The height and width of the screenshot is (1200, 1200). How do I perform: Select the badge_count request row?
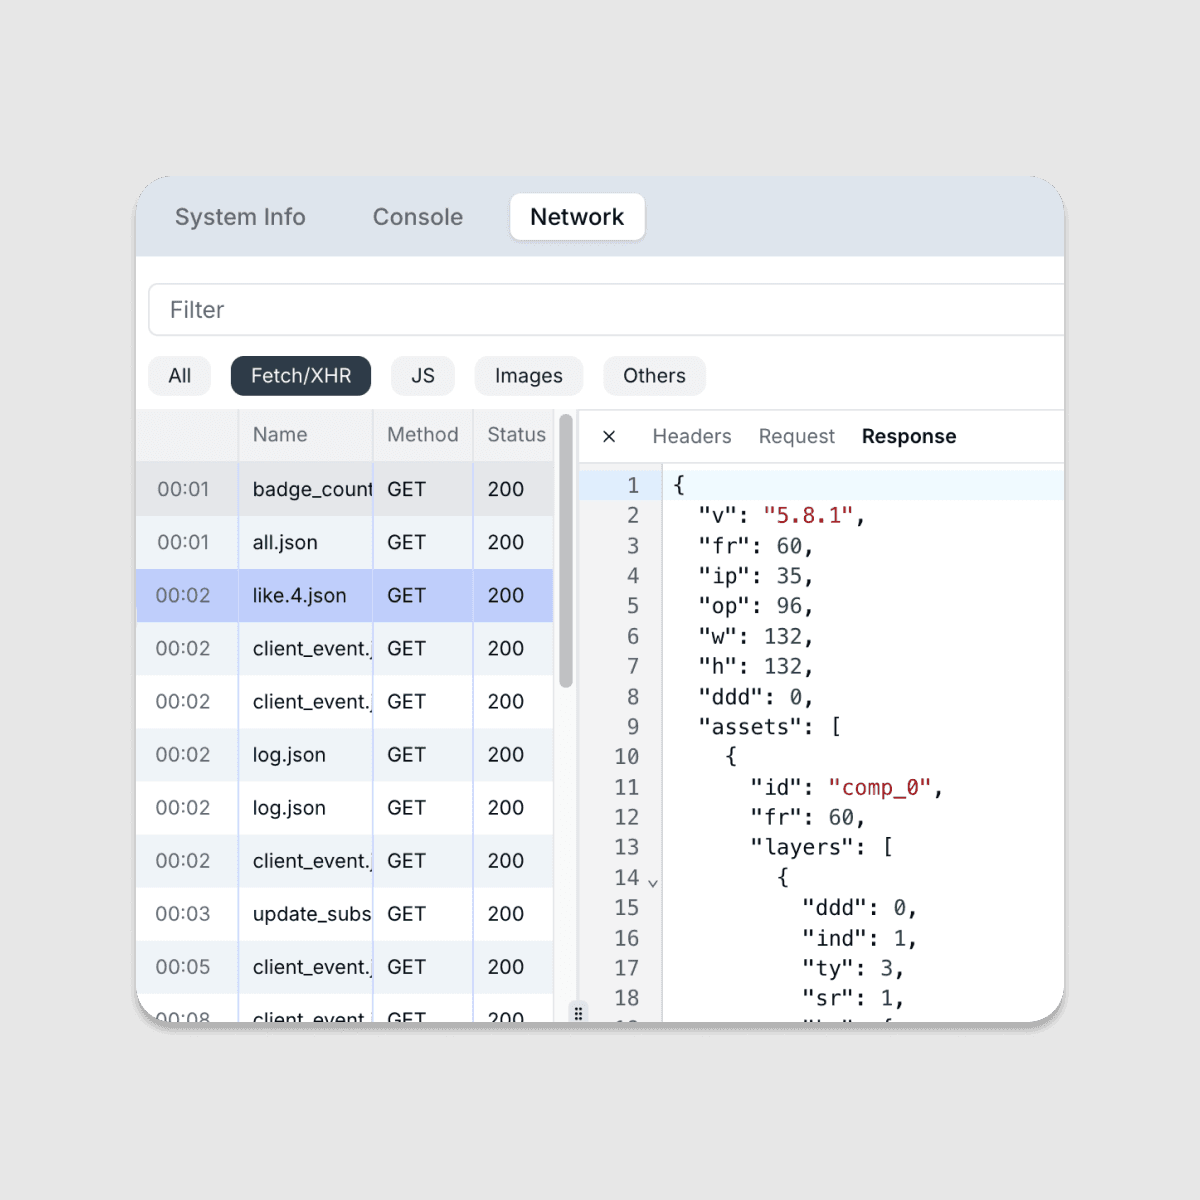[x=311, y=489]
